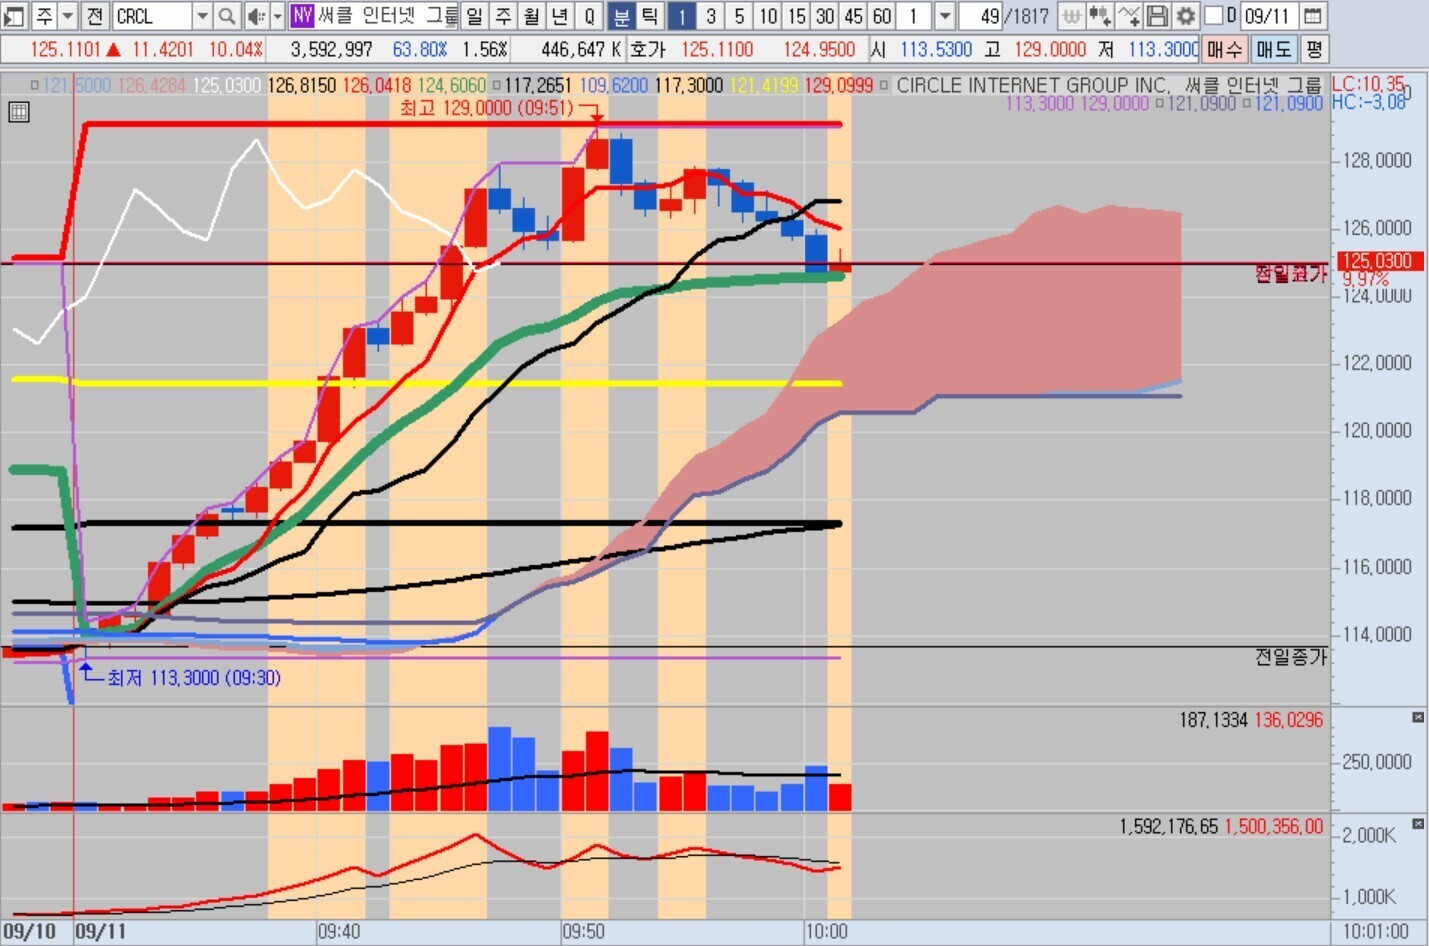Screen dimensions: 1429x946
Task: Click the 매도 sell button
Action: click(1274, 49)
